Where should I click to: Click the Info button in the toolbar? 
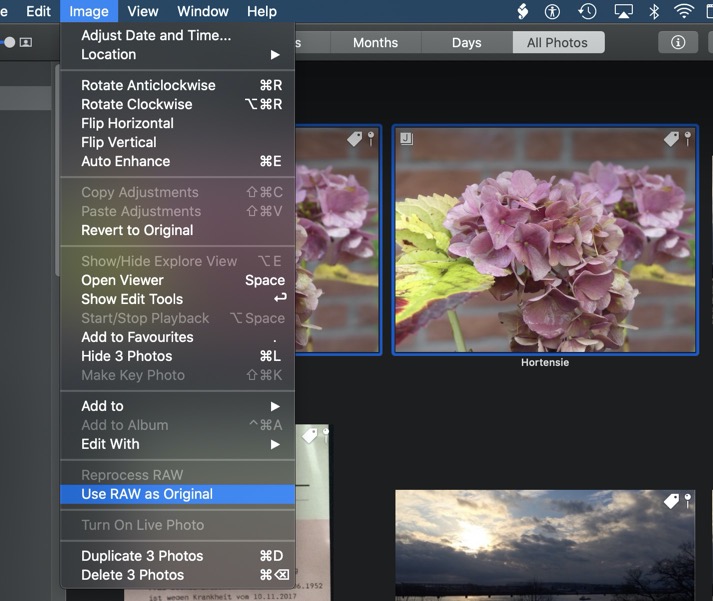tap(678, 42)
